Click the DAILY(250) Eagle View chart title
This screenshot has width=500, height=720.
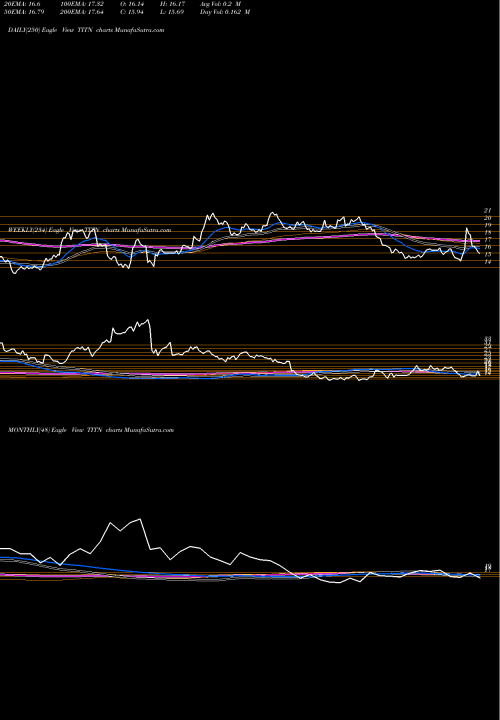click(86, 30)
